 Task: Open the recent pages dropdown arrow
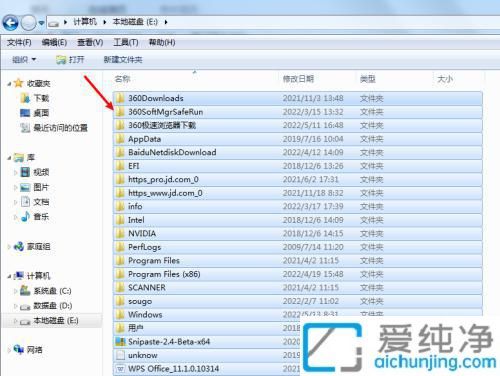[41, 23]
